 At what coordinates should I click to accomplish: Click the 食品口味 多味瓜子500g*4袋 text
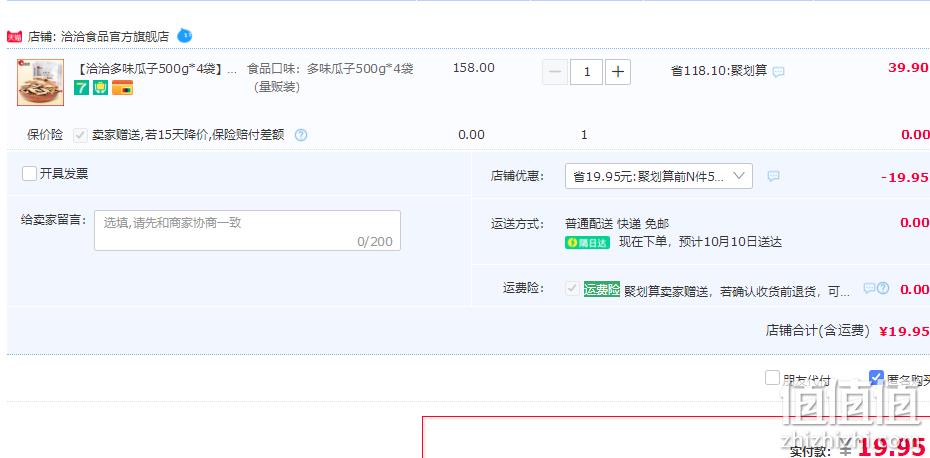330,78
